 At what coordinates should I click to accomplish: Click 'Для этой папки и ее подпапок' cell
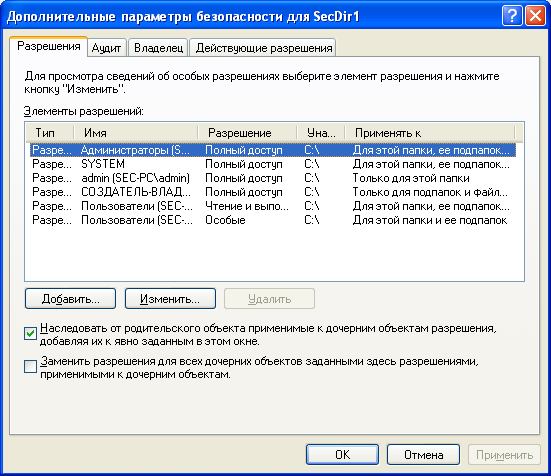(x=430, y=220)
